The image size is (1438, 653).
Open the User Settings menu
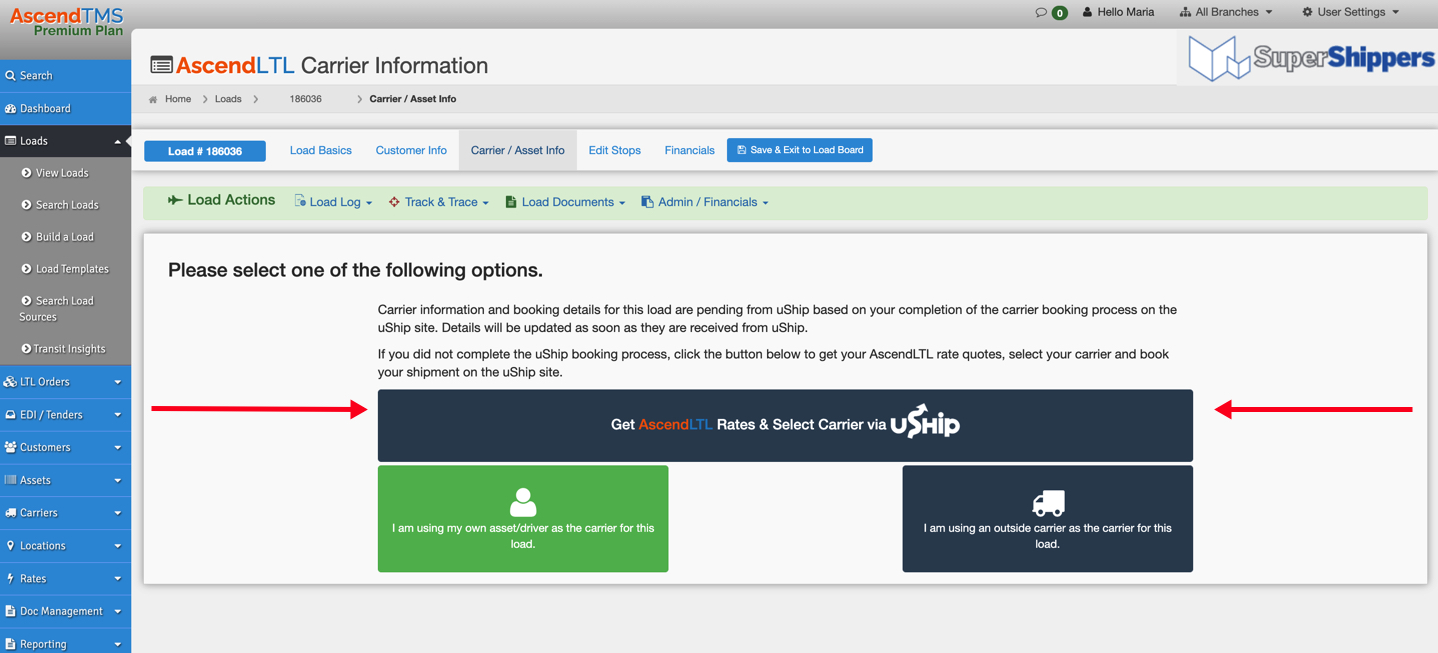[1350, 12]
